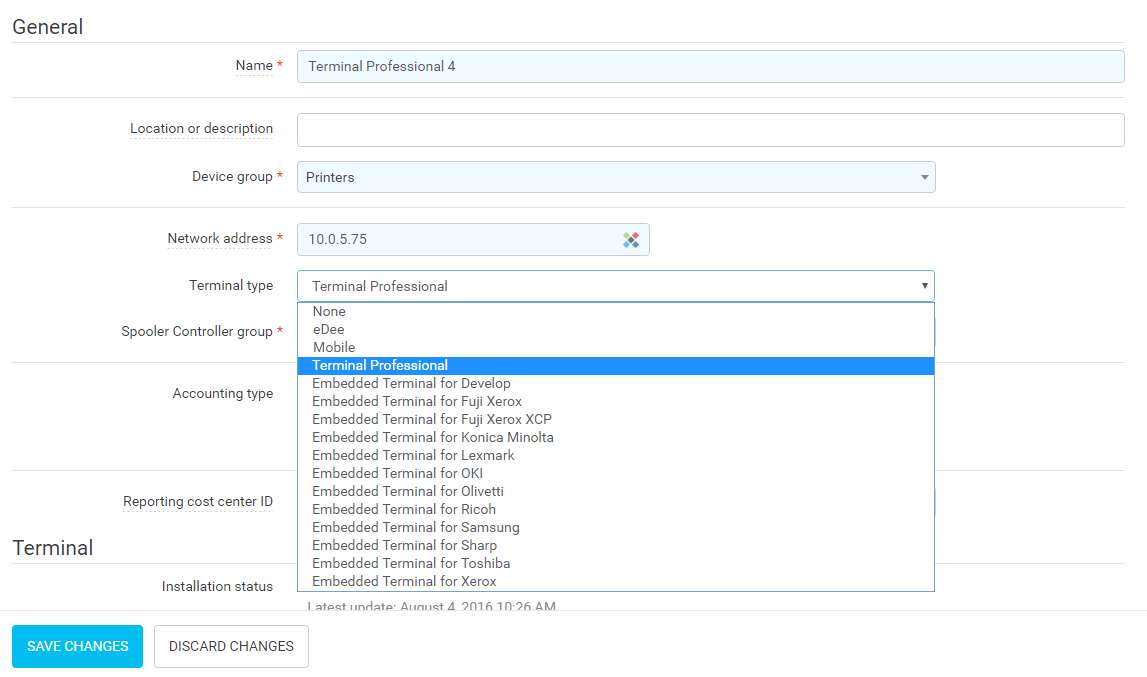
Task: Select Embedded Terminal for Develop
Action: (x=411, y=384)
